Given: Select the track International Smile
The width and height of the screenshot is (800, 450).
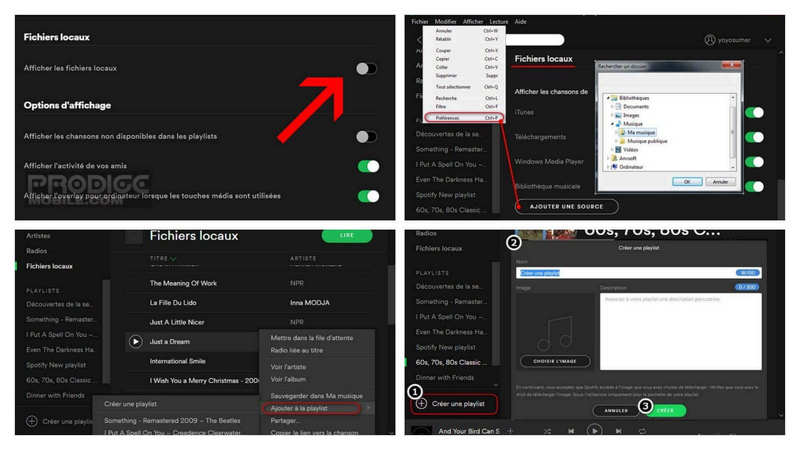Looking at the screenshot, I should pyautogui.click(x=178, y=361).
